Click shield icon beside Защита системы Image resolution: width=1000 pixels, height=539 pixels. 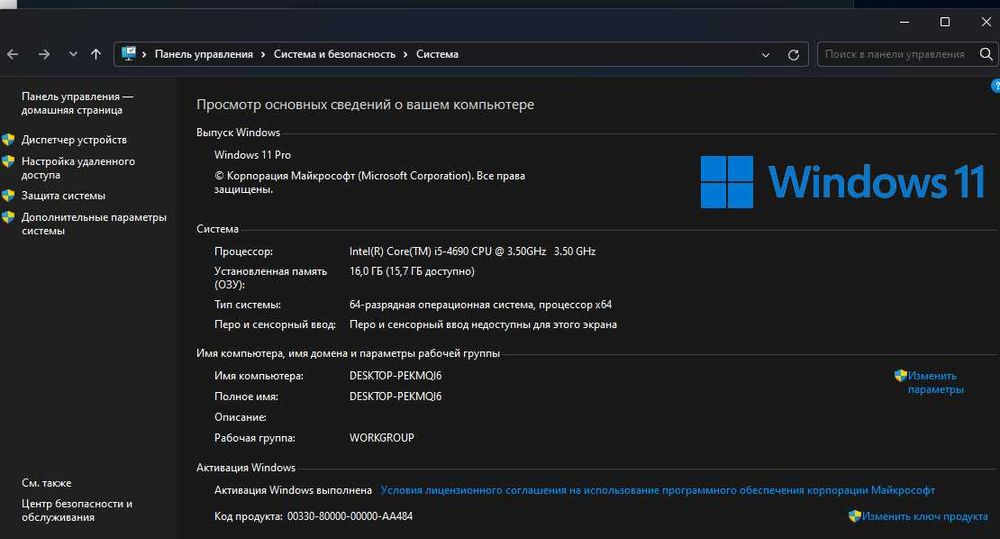[9, 196]
